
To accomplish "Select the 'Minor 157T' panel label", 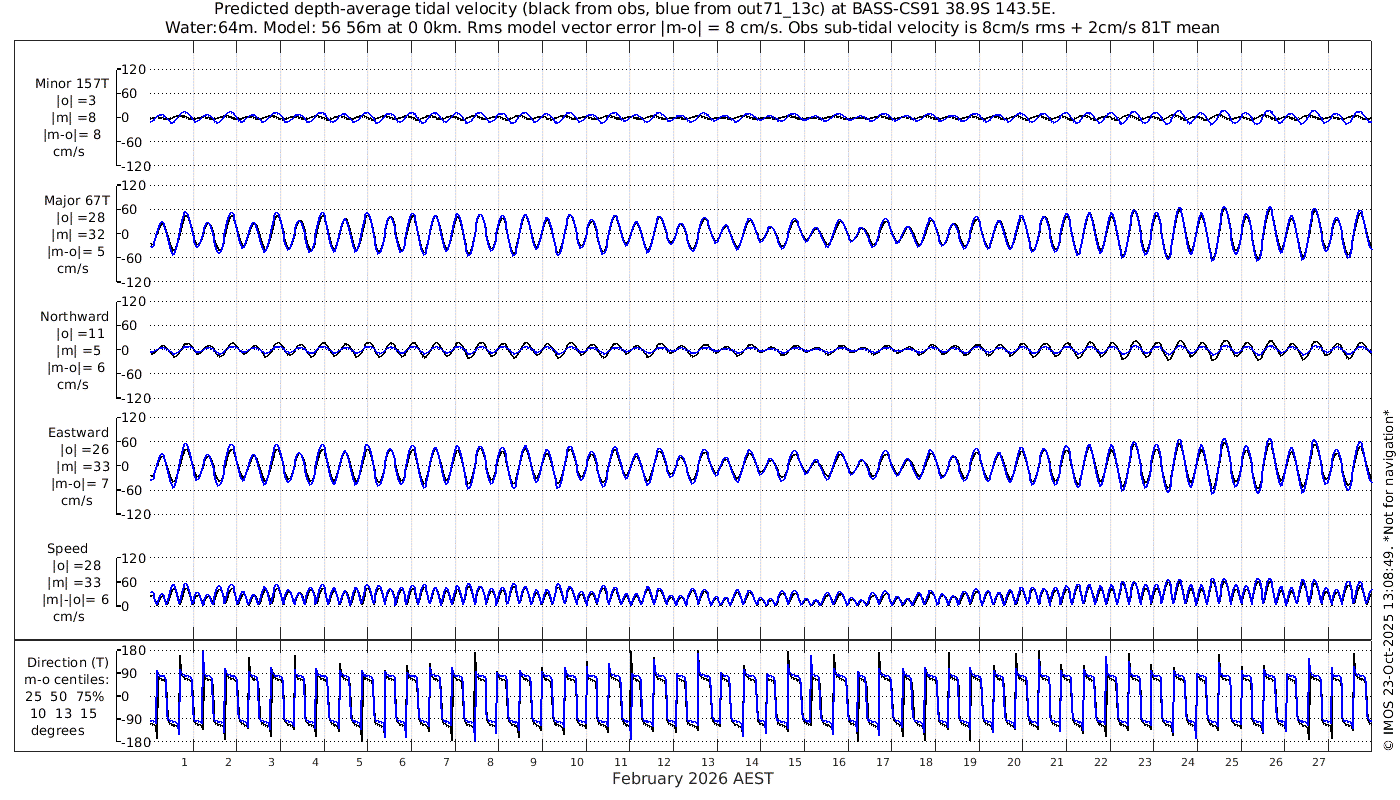I will point(71,84).
